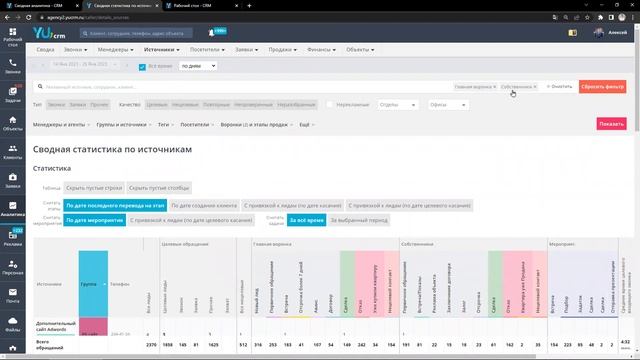Click the YU crm logo

point(49,33)
